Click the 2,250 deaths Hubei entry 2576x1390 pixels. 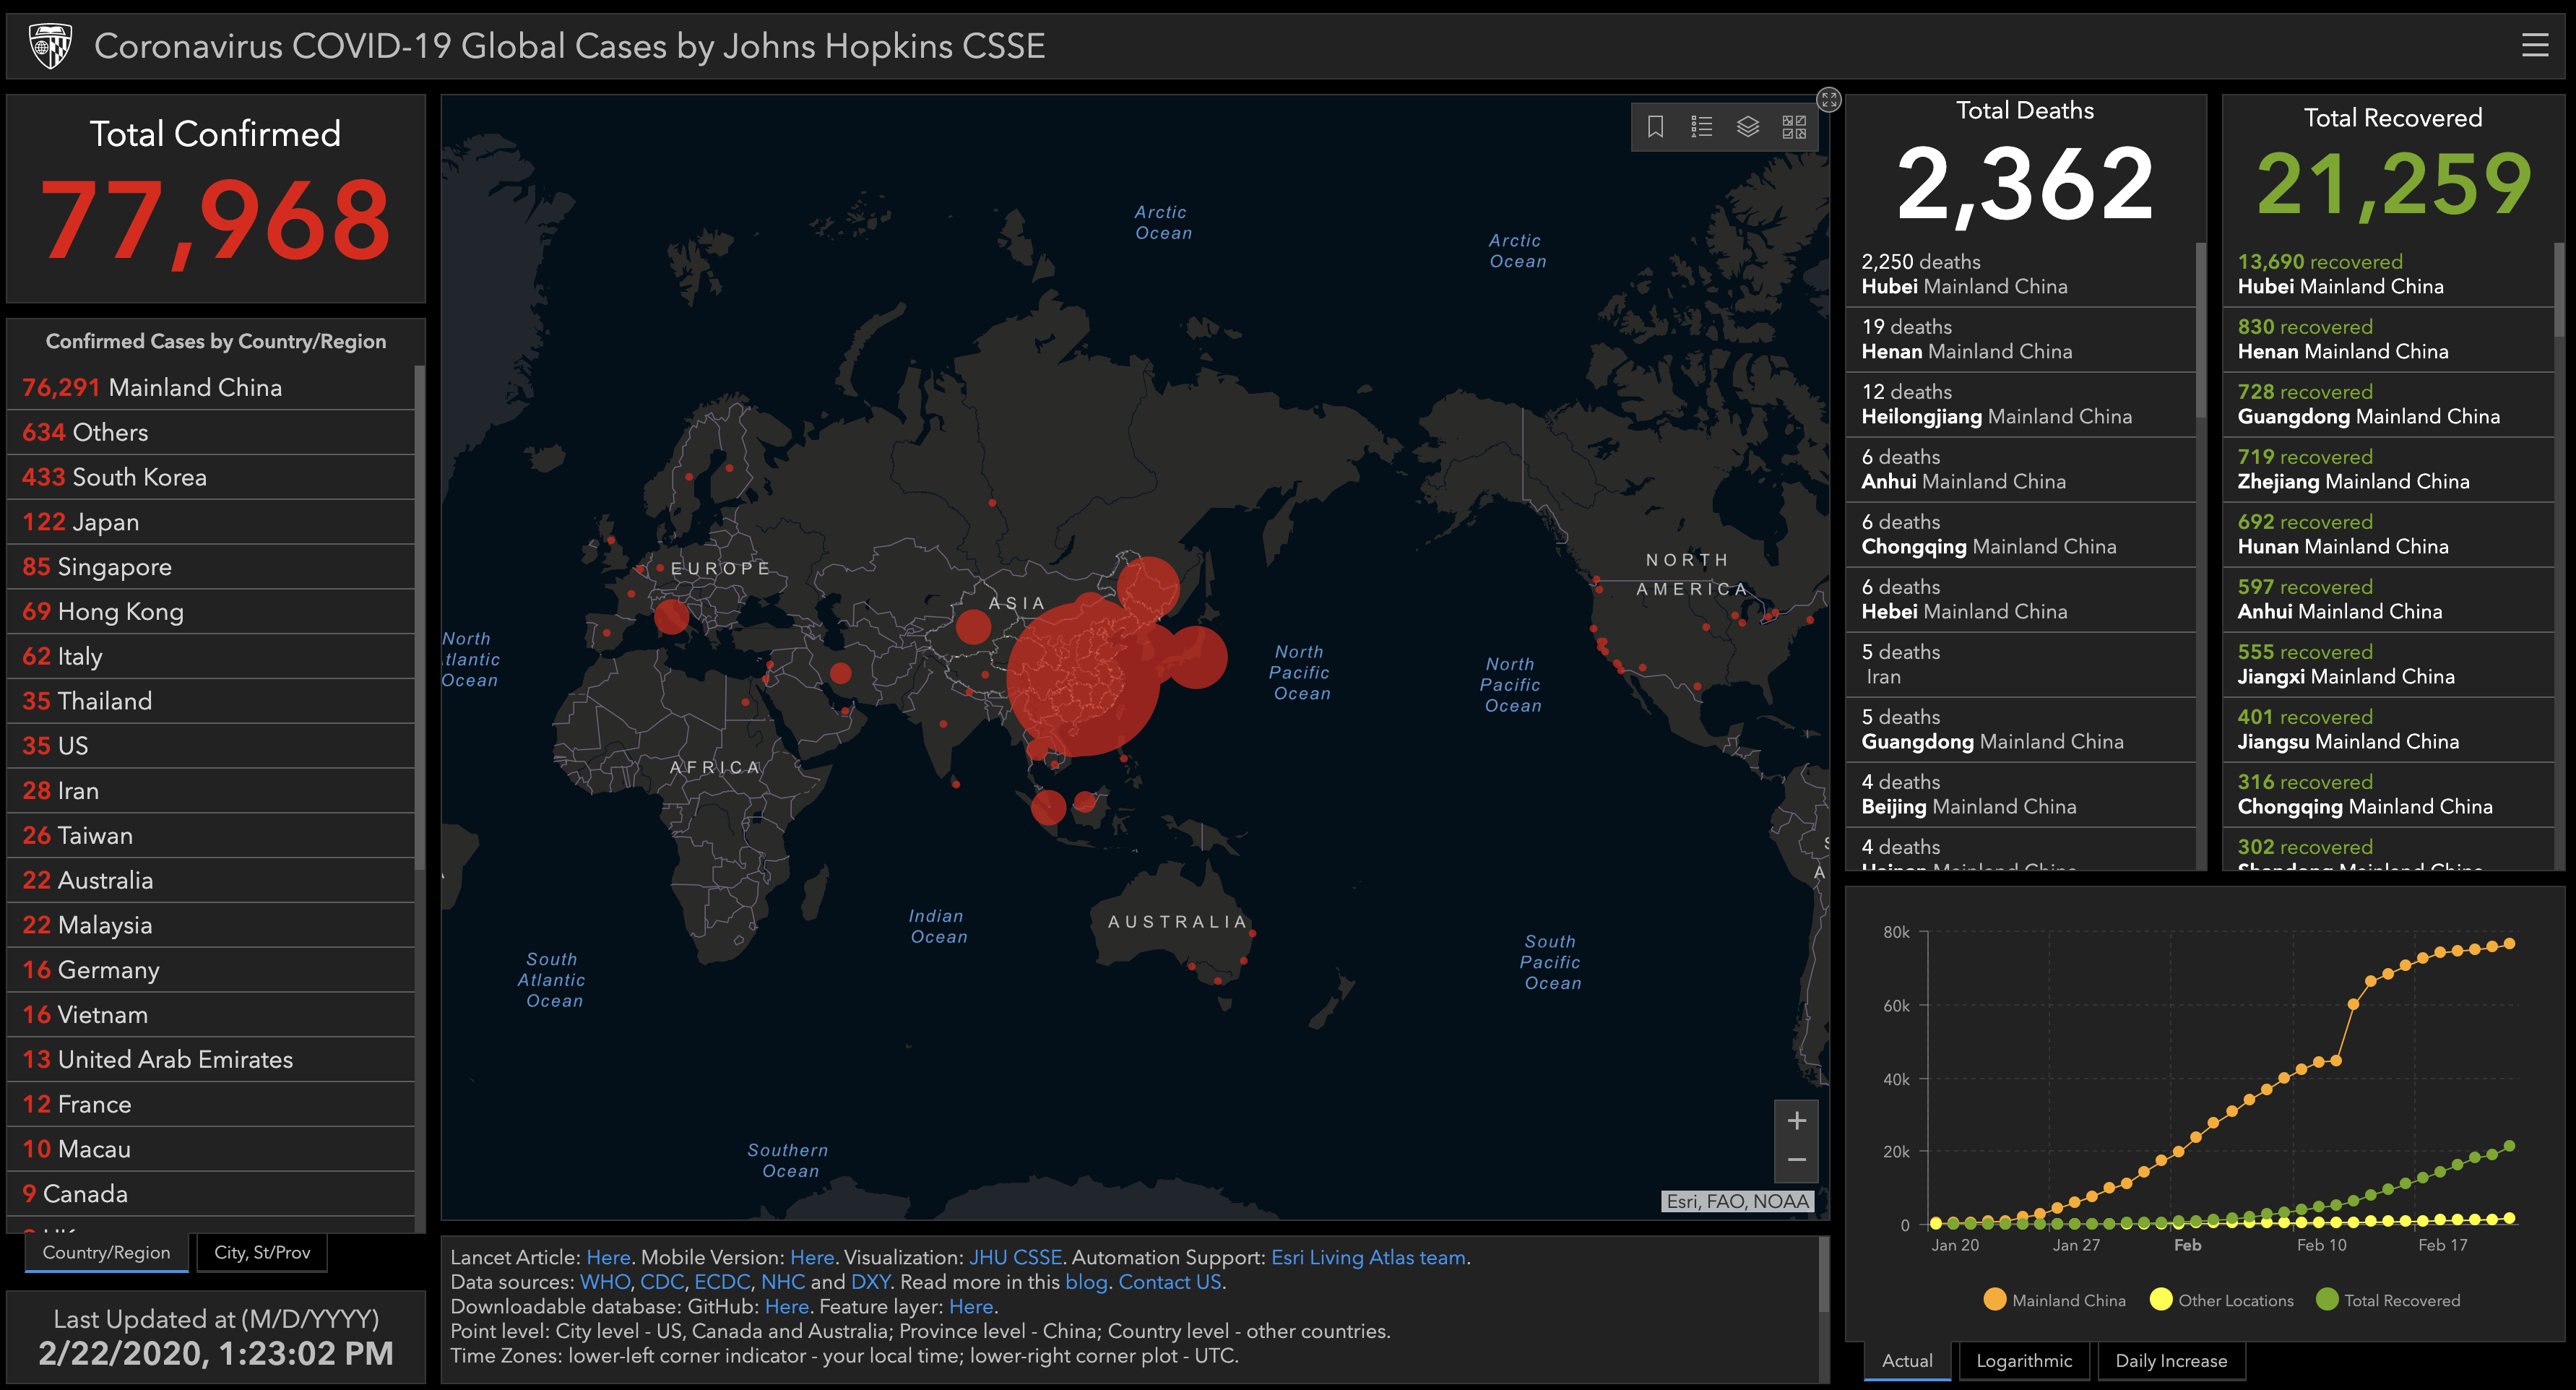tap(2020, 274)
